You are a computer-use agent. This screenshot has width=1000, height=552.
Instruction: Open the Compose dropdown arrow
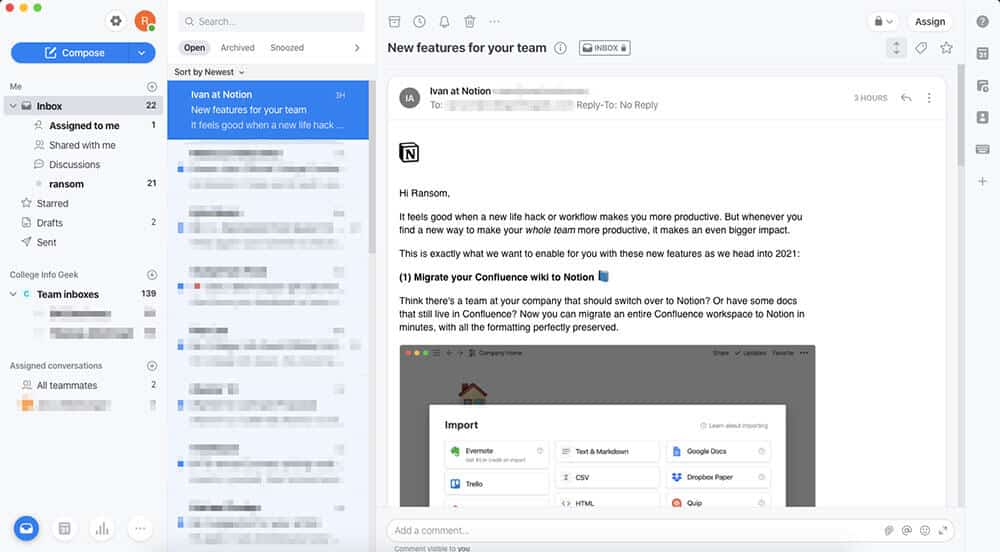click(x=142, y=53)
